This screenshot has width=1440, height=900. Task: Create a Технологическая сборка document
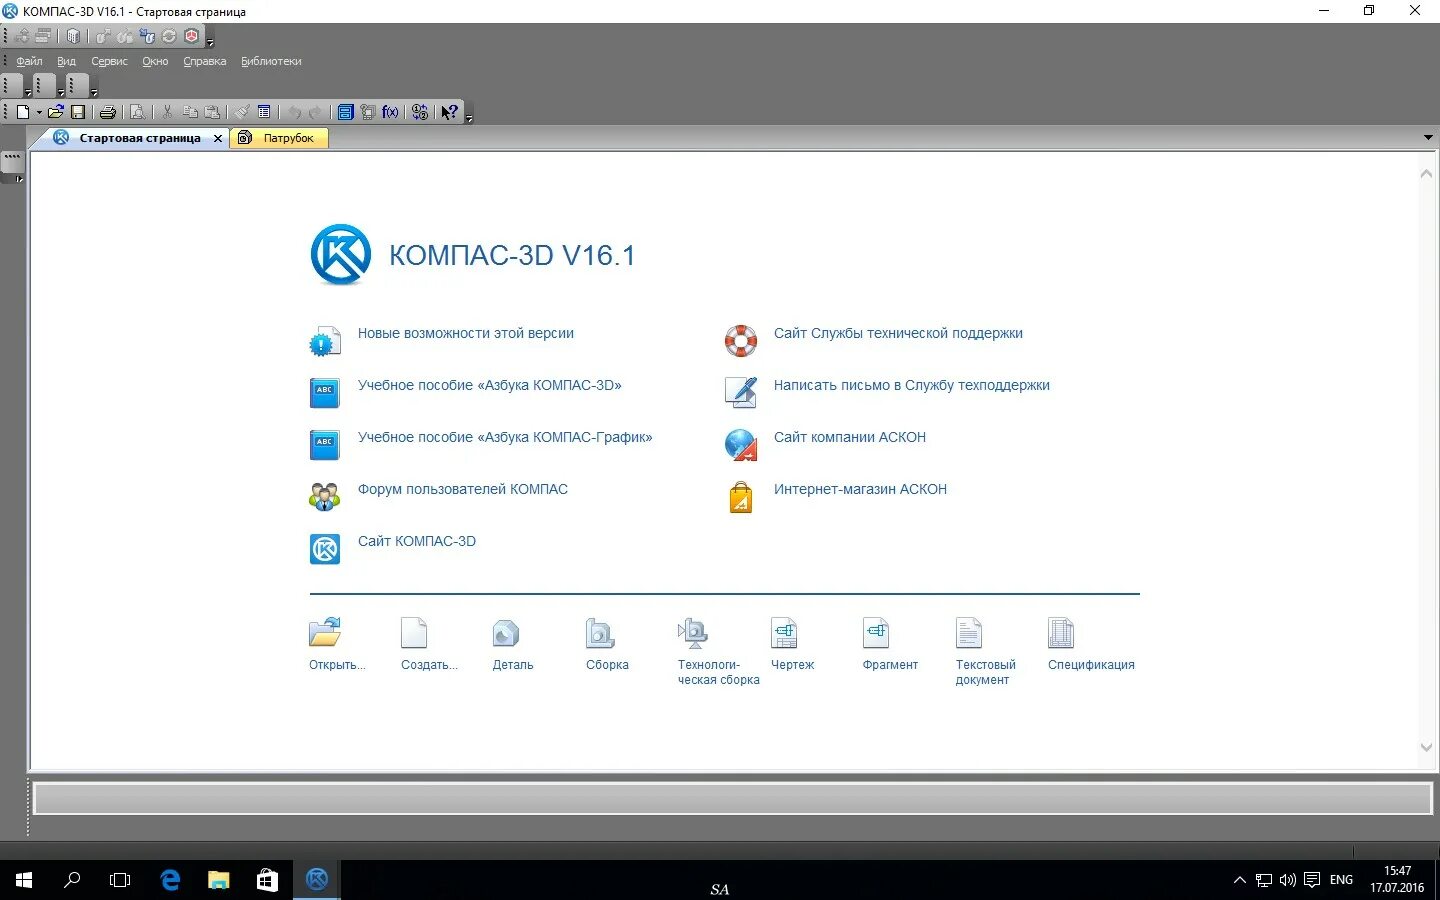tap(692, 633)
